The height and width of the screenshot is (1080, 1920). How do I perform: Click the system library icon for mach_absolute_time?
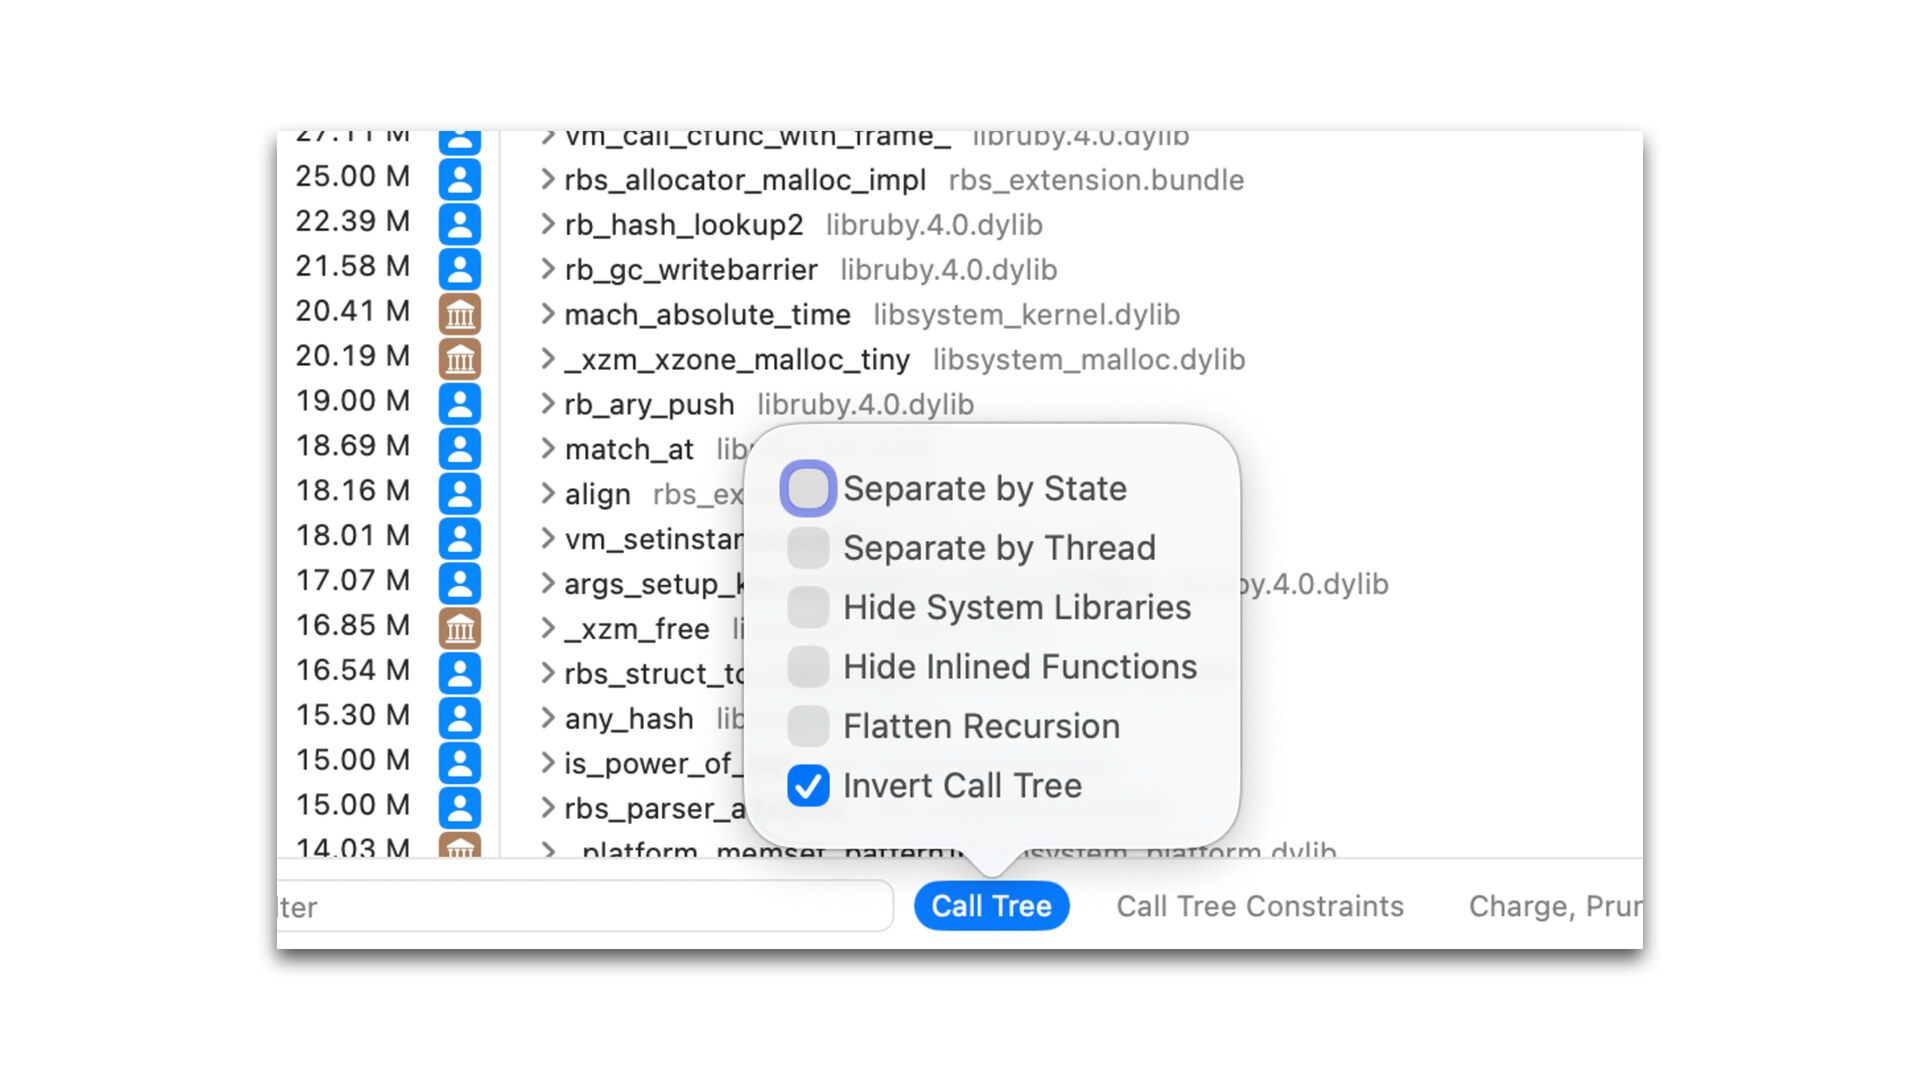pyautogui.click(x=459, y=314)
